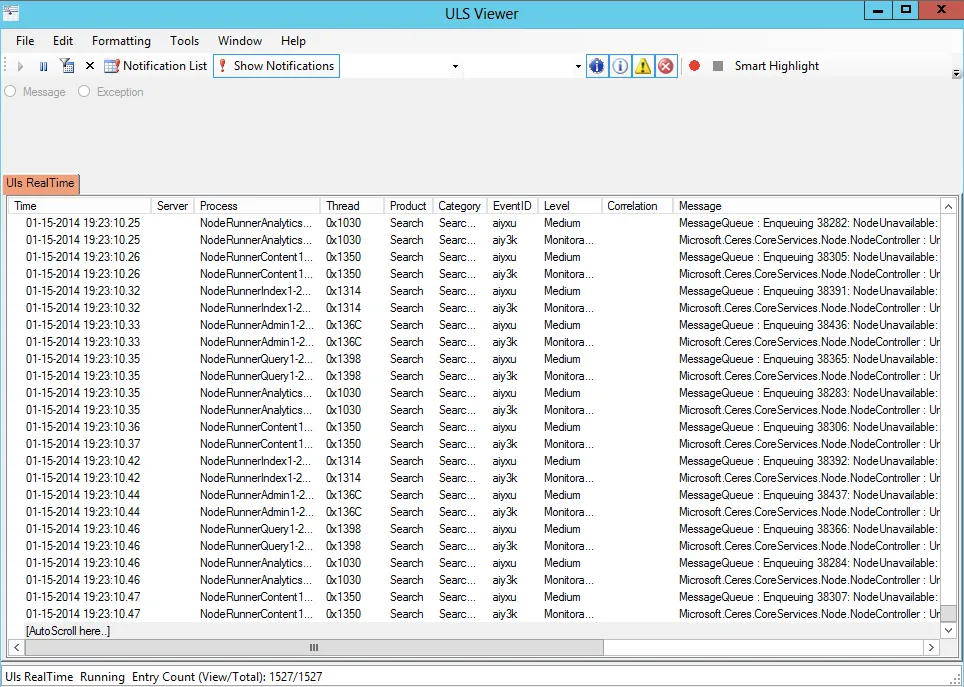964x687 pixels.
Task: Open the filter dialog icon
Action: coord(66,66)
